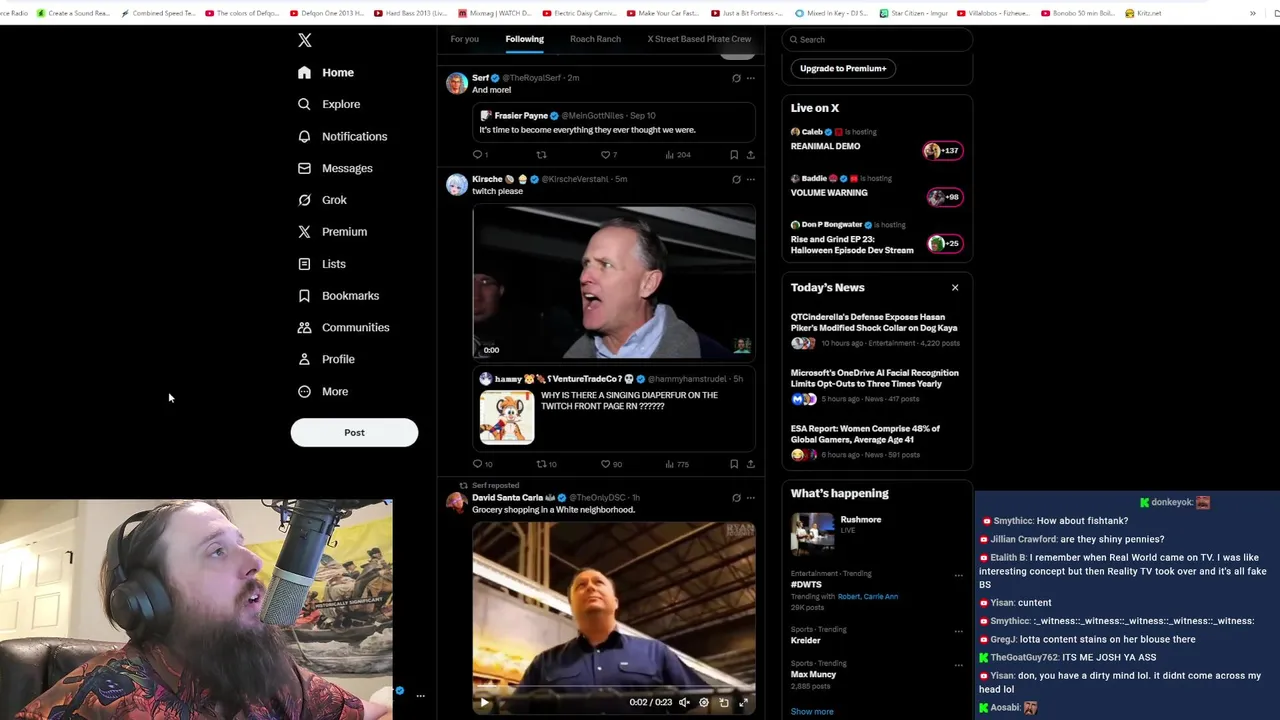Like Serf's post with 7 likes
The height and width of the screenshot is (720, 1280).
[608, 155]
